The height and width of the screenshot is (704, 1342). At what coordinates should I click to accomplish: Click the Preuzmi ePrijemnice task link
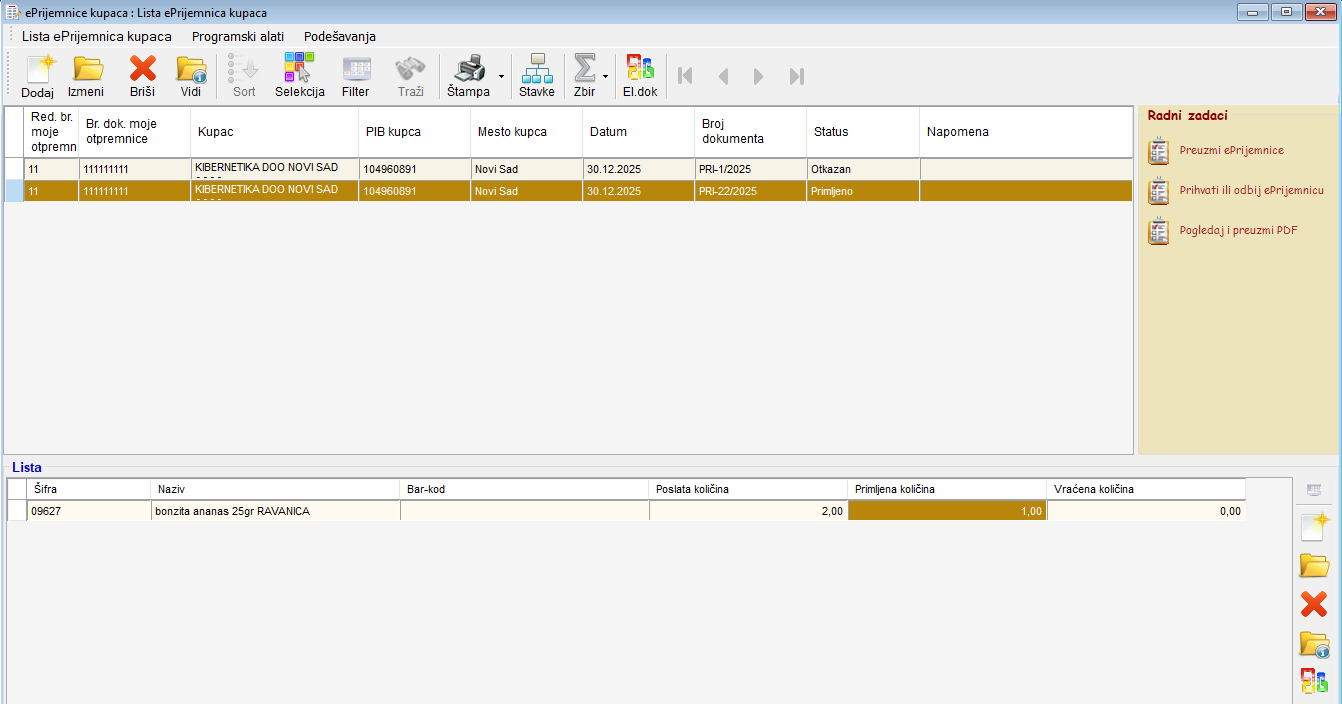[1231, 150]
